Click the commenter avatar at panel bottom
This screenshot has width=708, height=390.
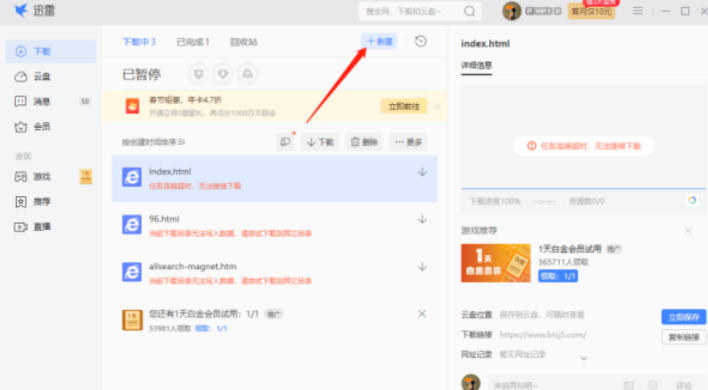pyautogui.click(x=470, y=382)
